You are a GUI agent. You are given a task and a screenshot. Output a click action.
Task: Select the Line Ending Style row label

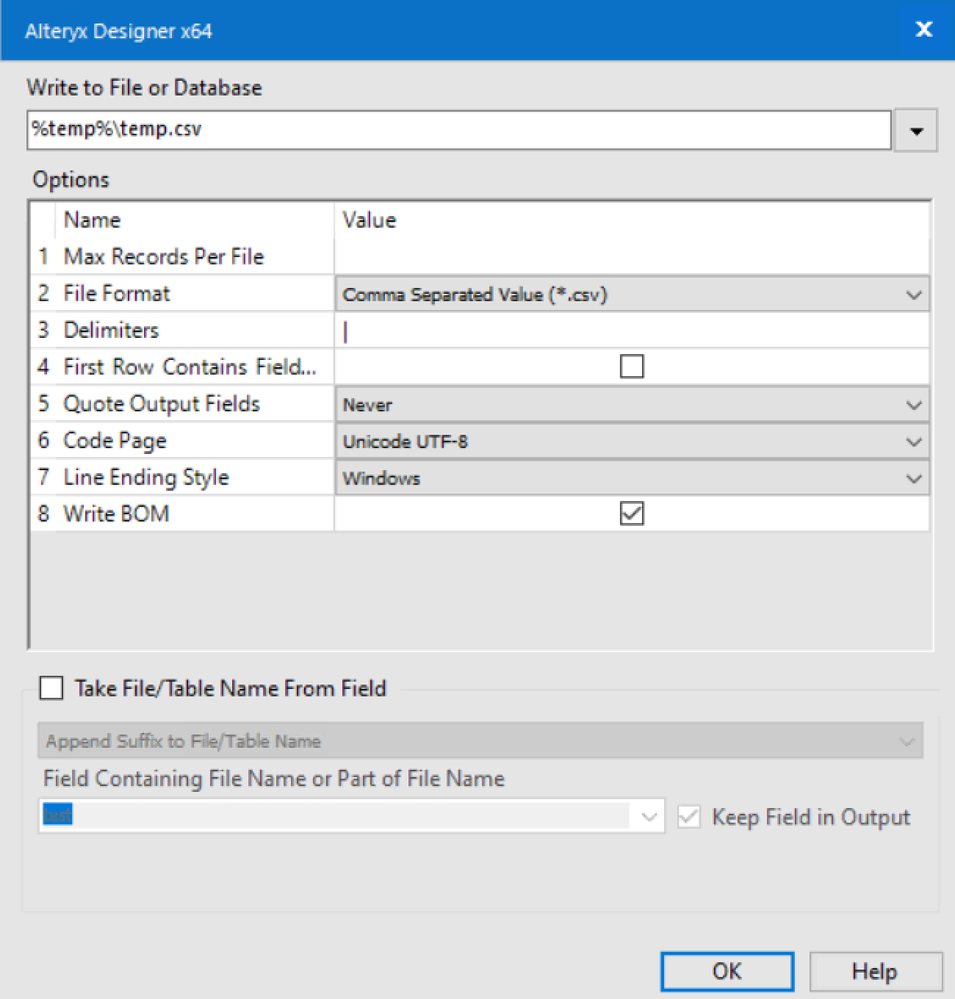pyautogui.click(x=146, y=478)
